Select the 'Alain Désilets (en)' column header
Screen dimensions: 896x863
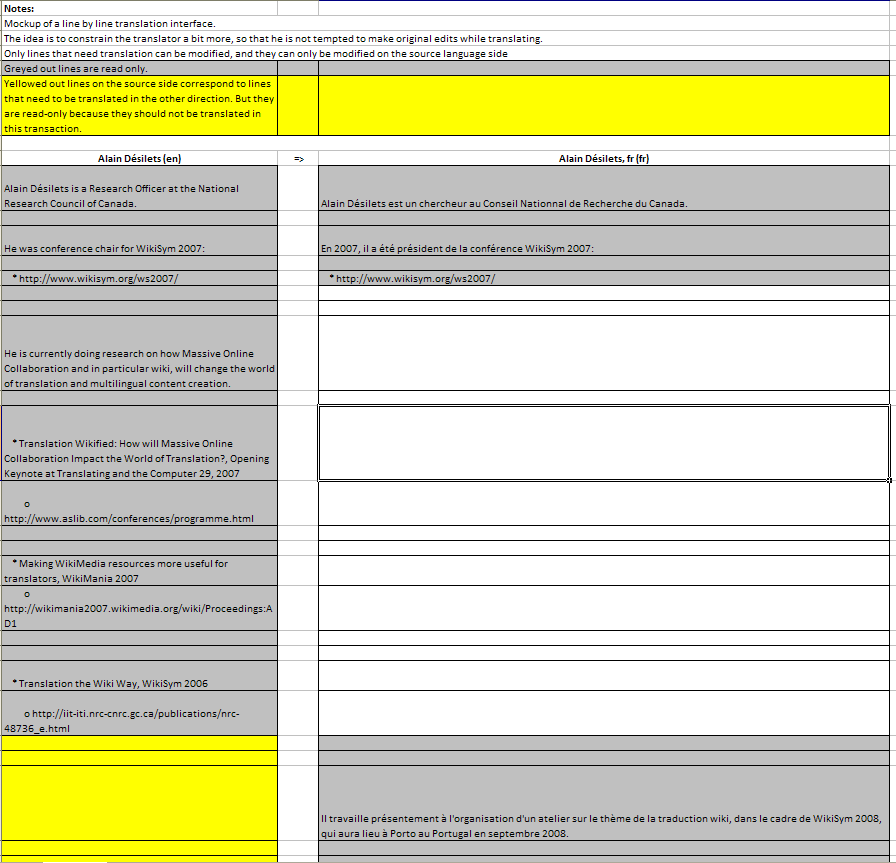(x=139, y=158)
